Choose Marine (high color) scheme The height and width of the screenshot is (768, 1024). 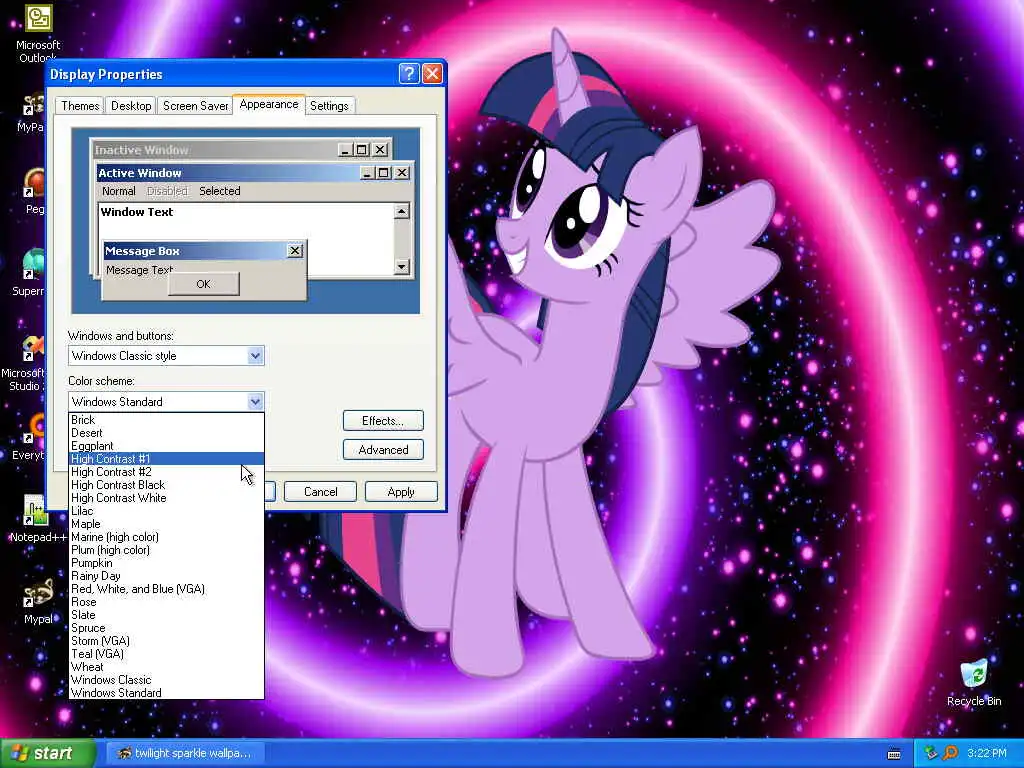tap(167, 537)
